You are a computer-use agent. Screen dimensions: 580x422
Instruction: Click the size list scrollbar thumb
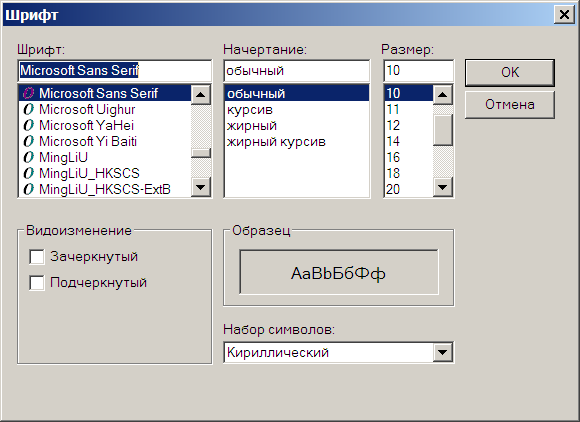pos(442,130)
